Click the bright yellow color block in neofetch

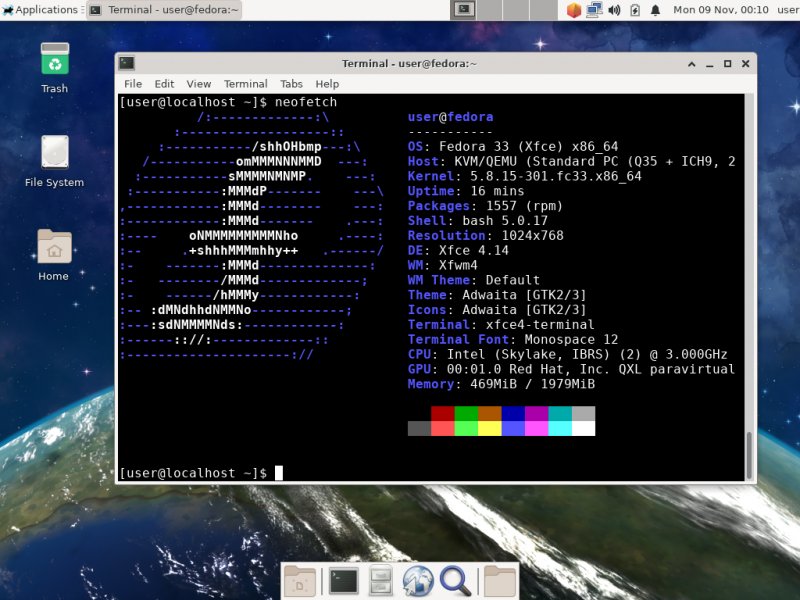tap(490, 428)
